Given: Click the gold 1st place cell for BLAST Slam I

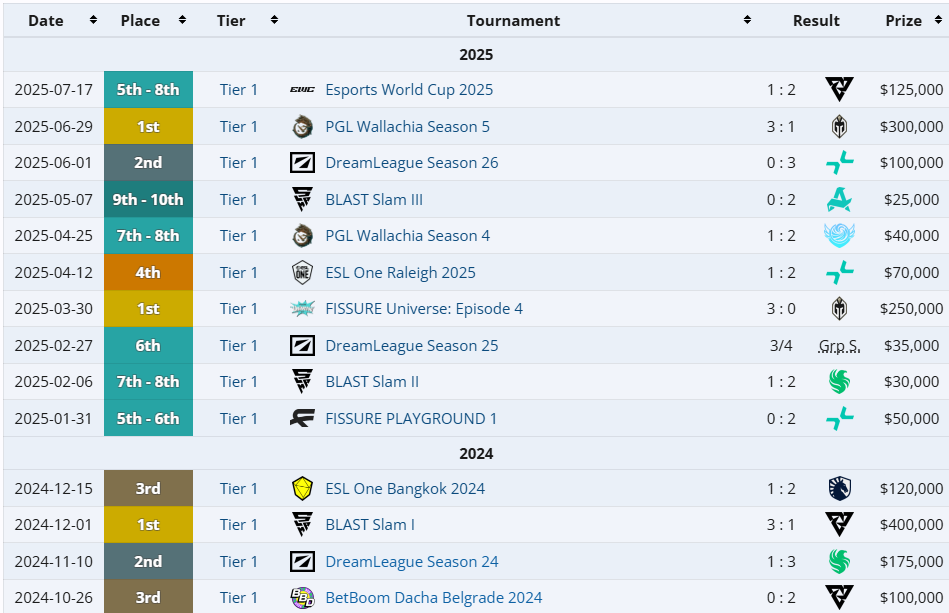Looking at the screenshot, I should click(x=148, y=525).
